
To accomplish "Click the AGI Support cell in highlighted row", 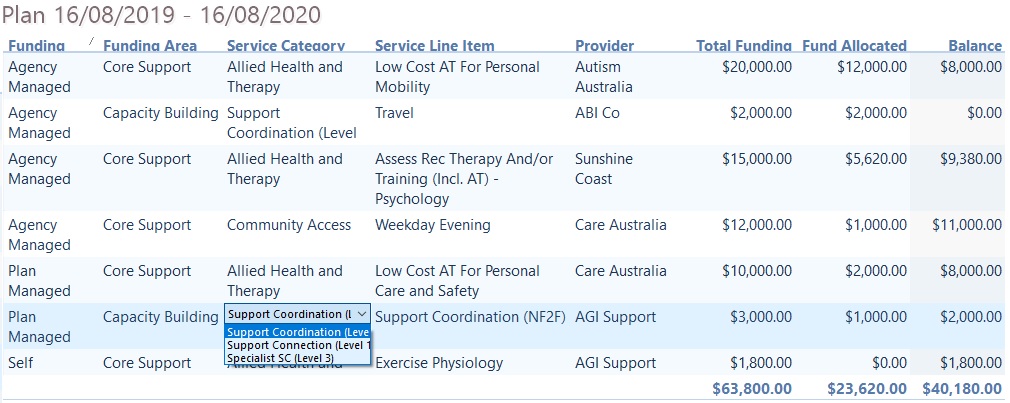I will coord(615,317).
